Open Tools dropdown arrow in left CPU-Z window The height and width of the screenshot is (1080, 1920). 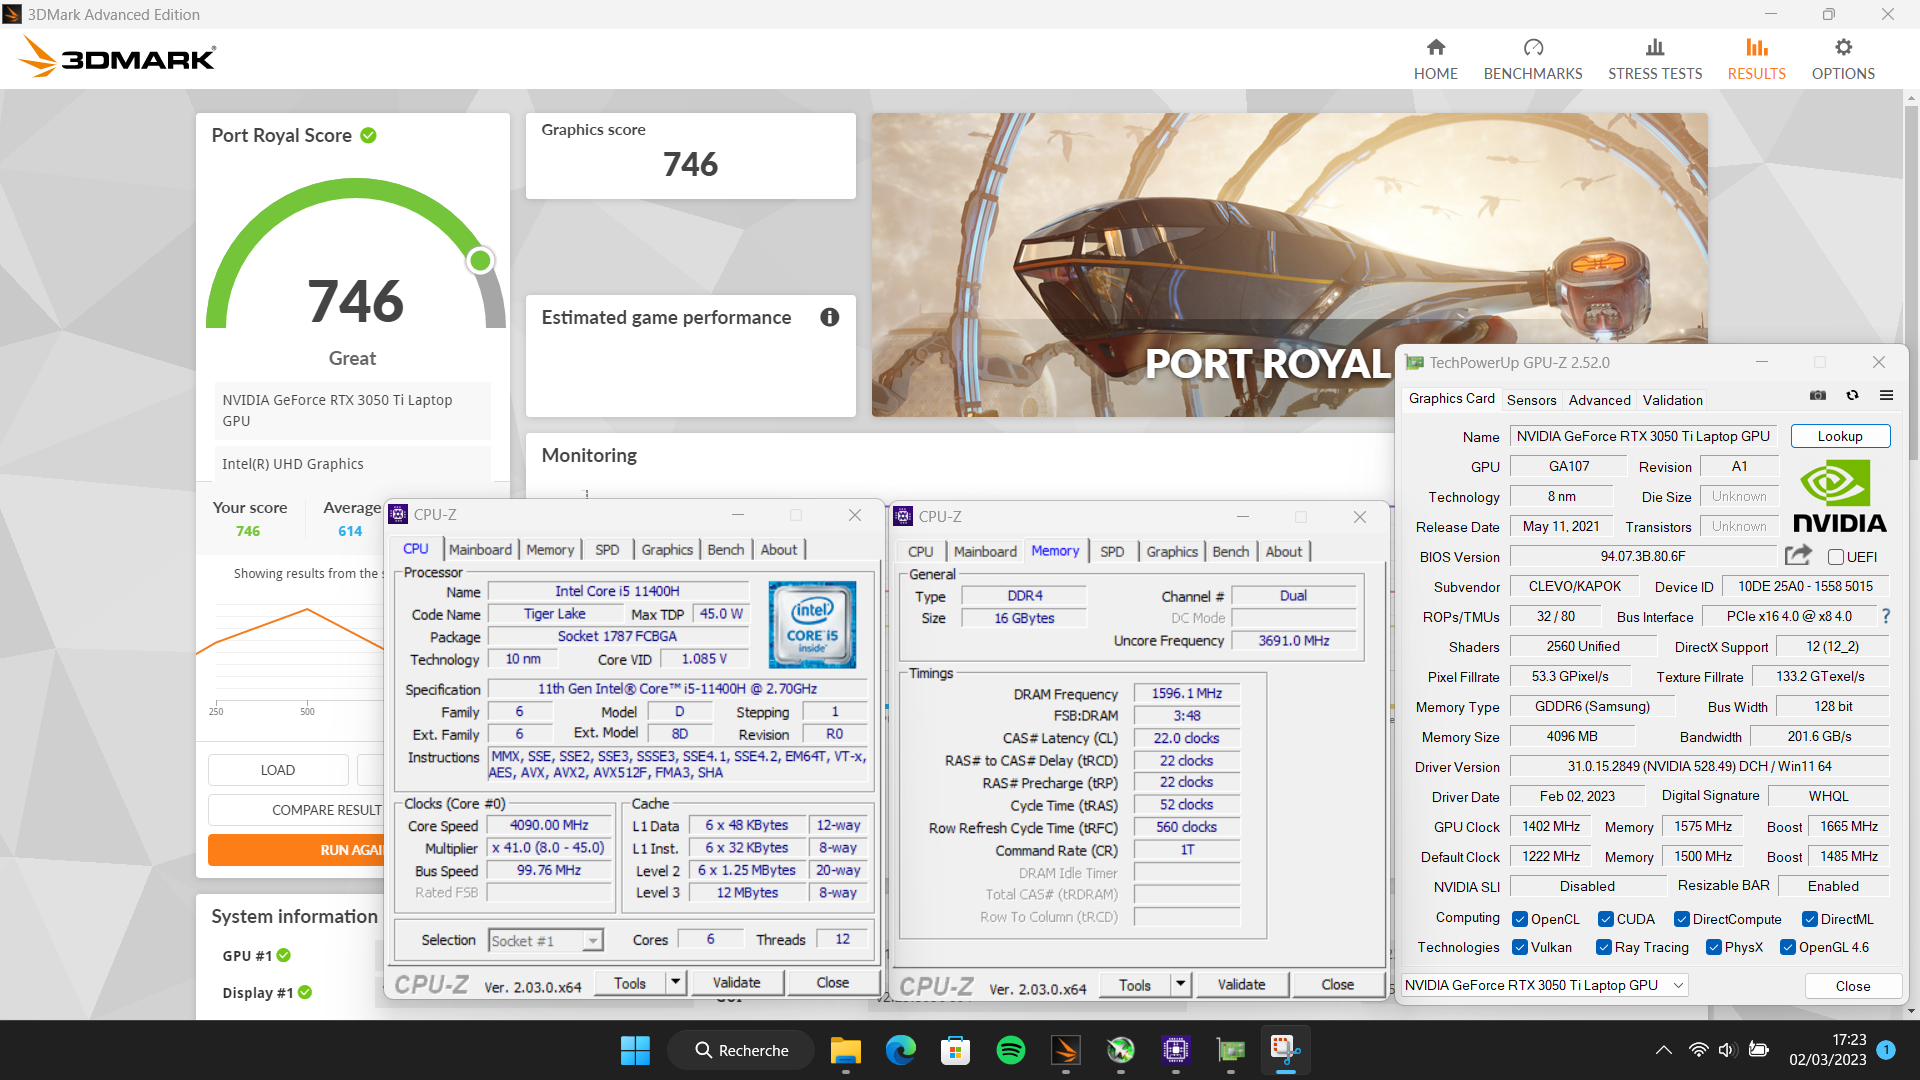pyautogui.click(x=676, y=983)
